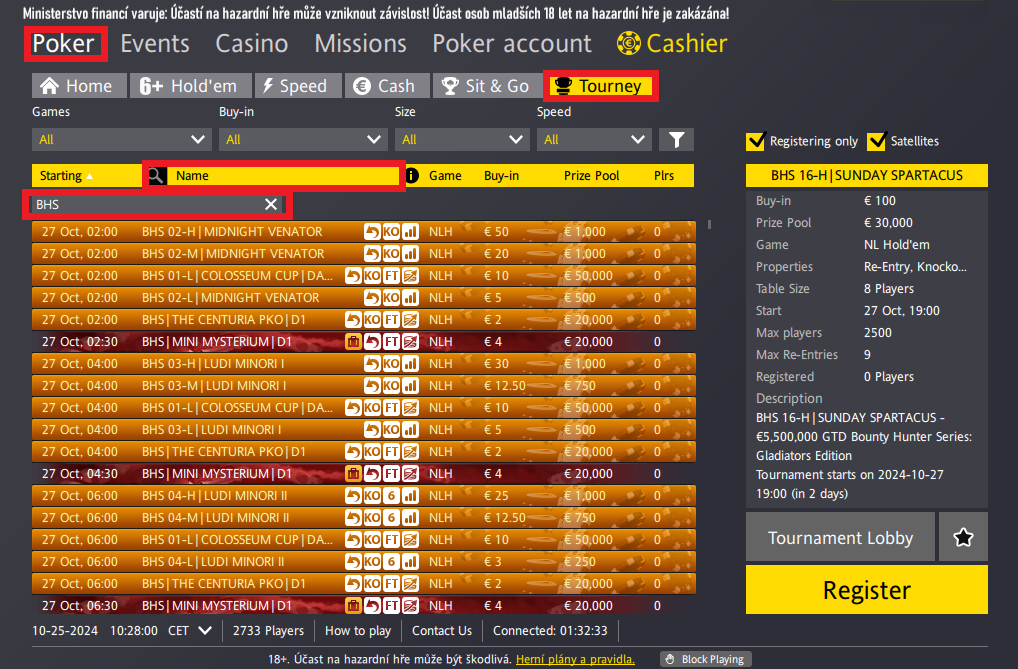Click KO icon in 06:00 Colosseum Cup row
The height and width of the screenshot is (669, 1018).
pyautogui.click(x=373, y=540)
